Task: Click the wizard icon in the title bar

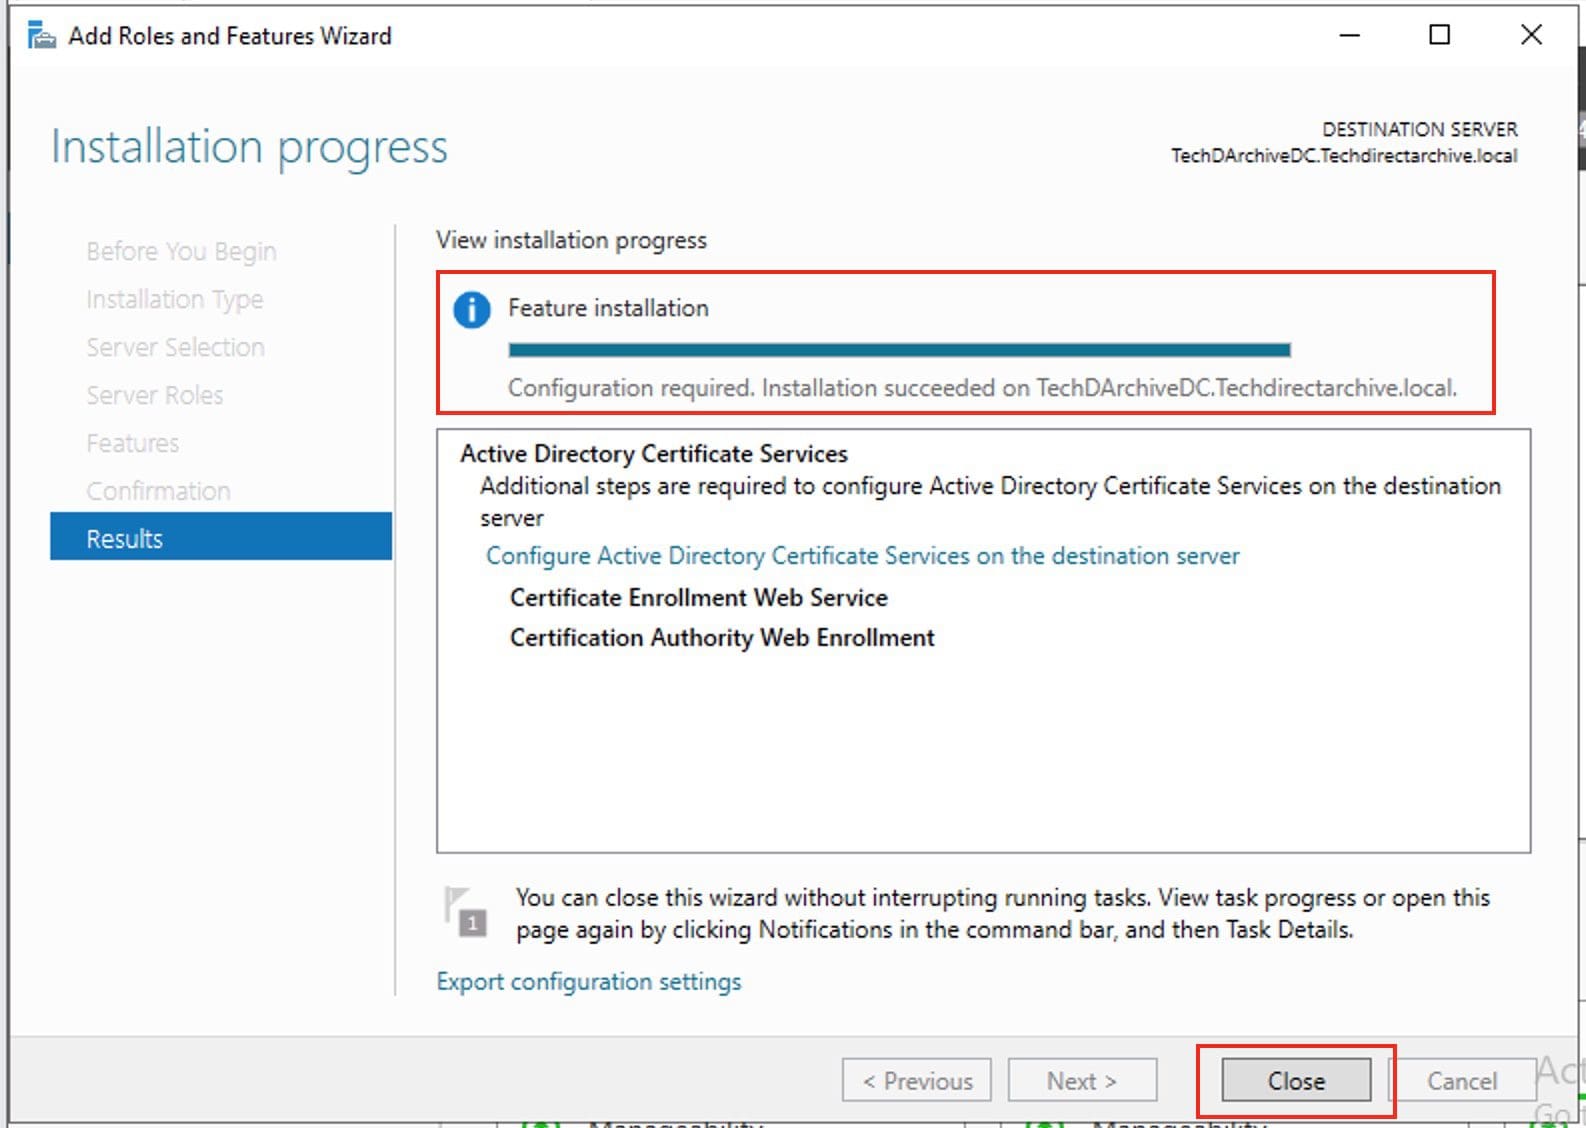Action: click(41, 36)
